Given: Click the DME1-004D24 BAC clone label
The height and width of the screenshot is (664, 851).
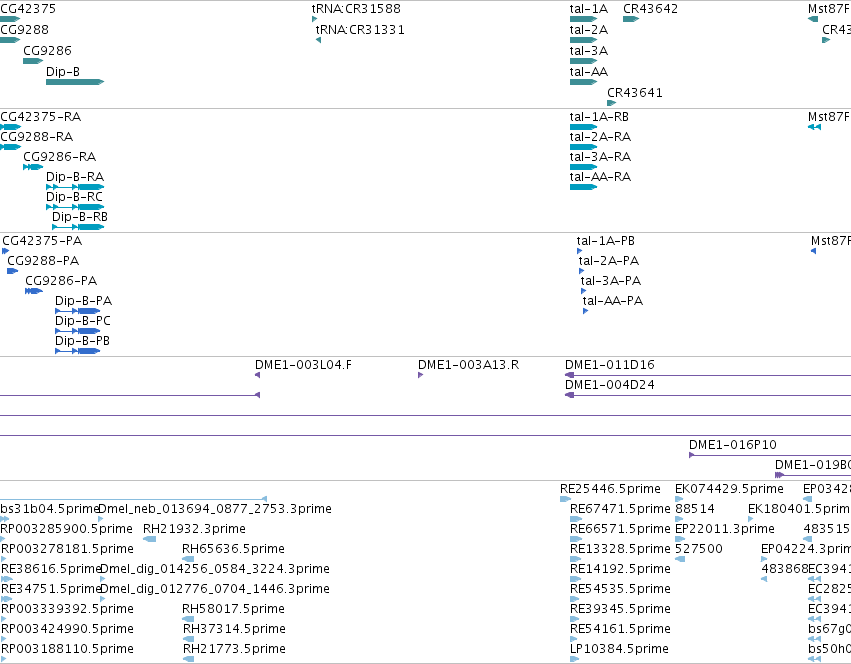Looking at the screenshot, I should point(610,385).
